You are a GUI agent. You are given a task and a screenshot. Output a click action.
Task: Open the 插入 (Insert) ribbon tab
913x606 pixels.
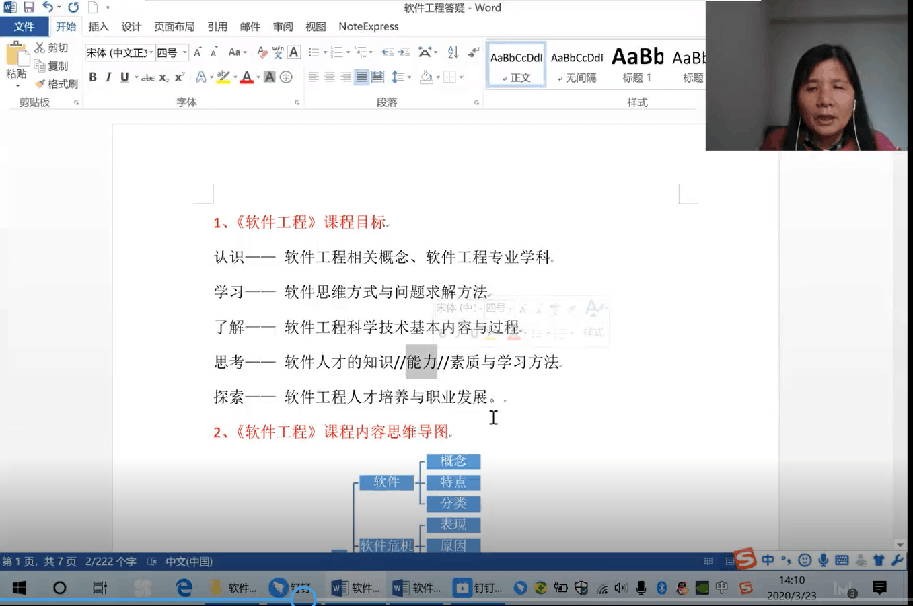click(98, 27)
